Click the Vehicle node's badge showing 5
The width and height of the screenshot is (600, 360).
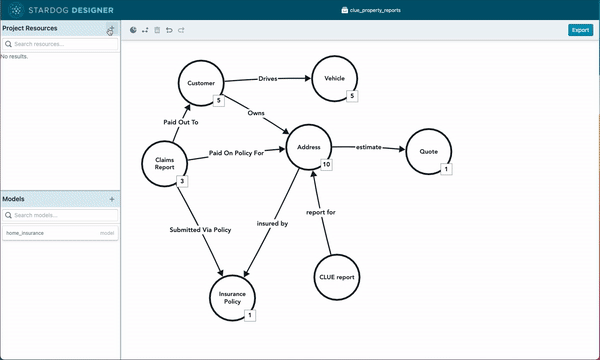pyautogui.click(x=352, y=96)
